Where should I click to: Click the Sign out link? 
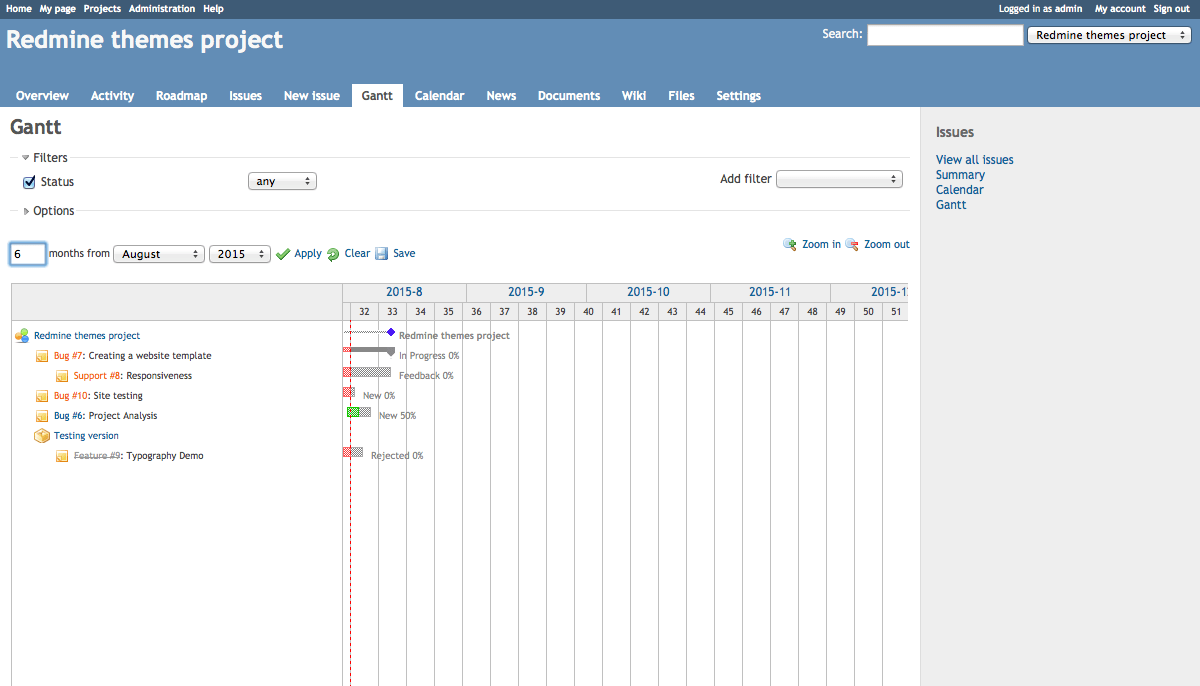click(x=1172, y=9)
